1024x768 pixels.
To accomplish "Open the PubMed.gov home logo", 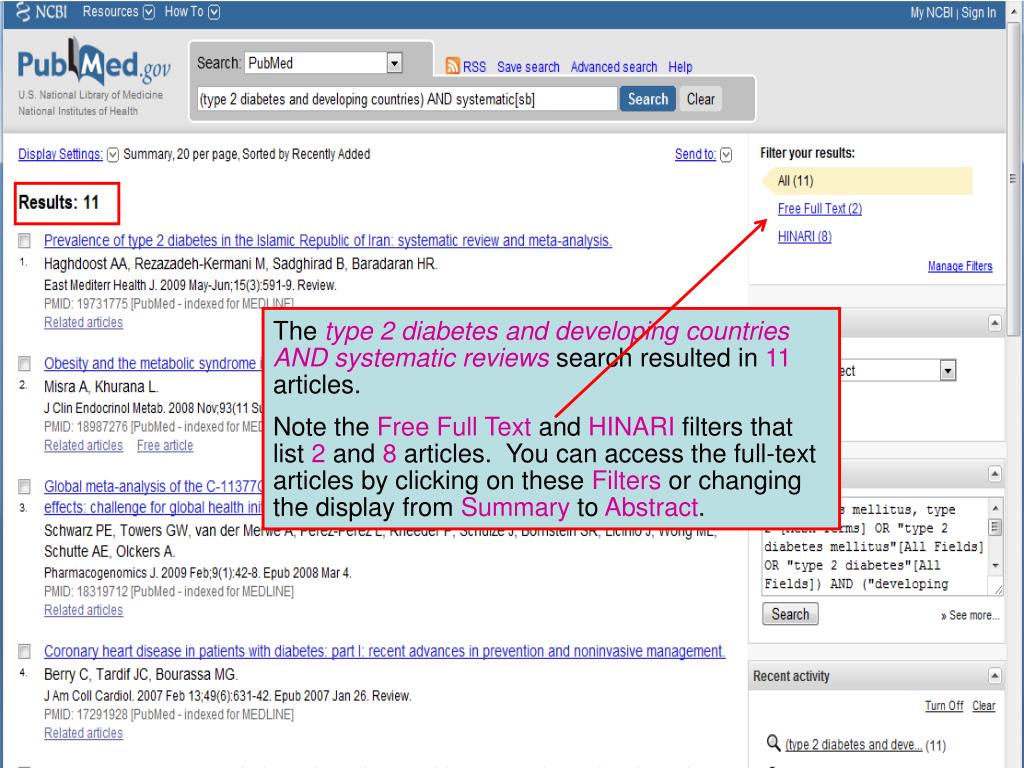I will click(x=94, y=63).
